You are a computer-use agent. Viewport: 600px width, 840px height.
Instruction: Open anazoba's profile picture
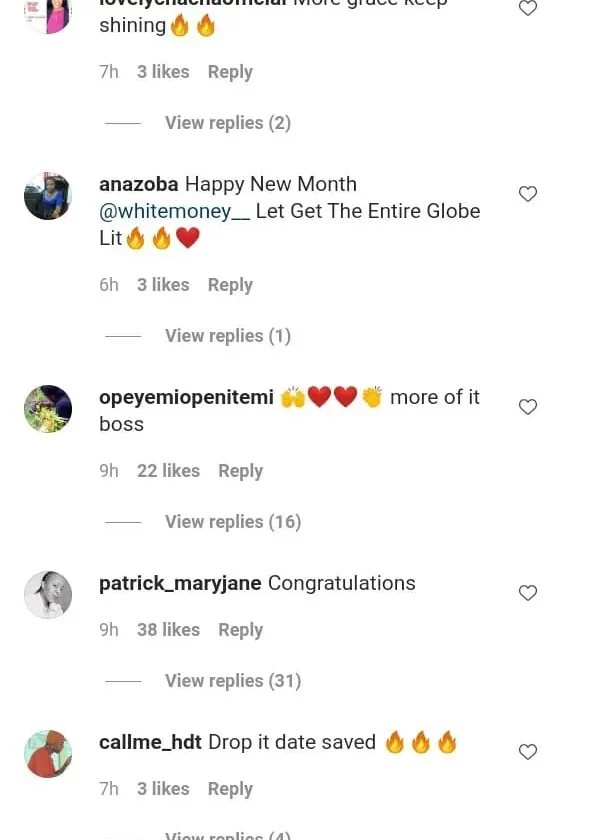(x=48, y=196)
